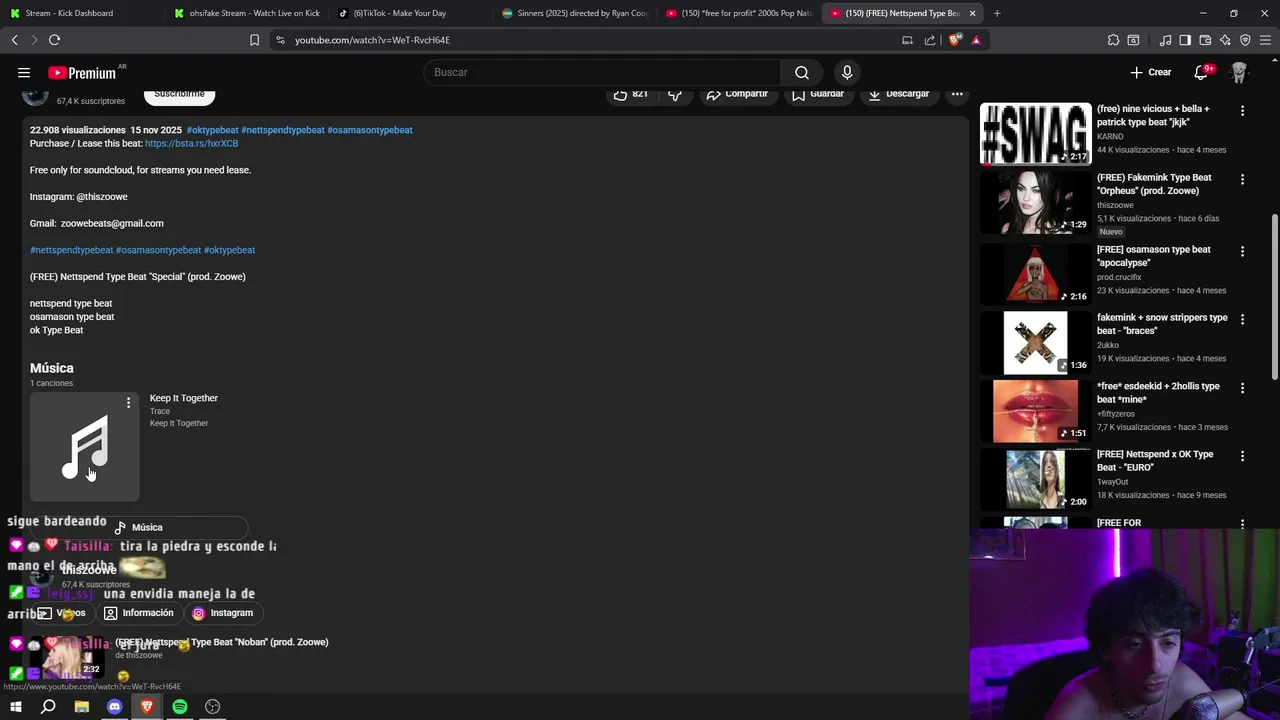Start voice search with the microphone
1280x720 pixels.
point(847,72)
